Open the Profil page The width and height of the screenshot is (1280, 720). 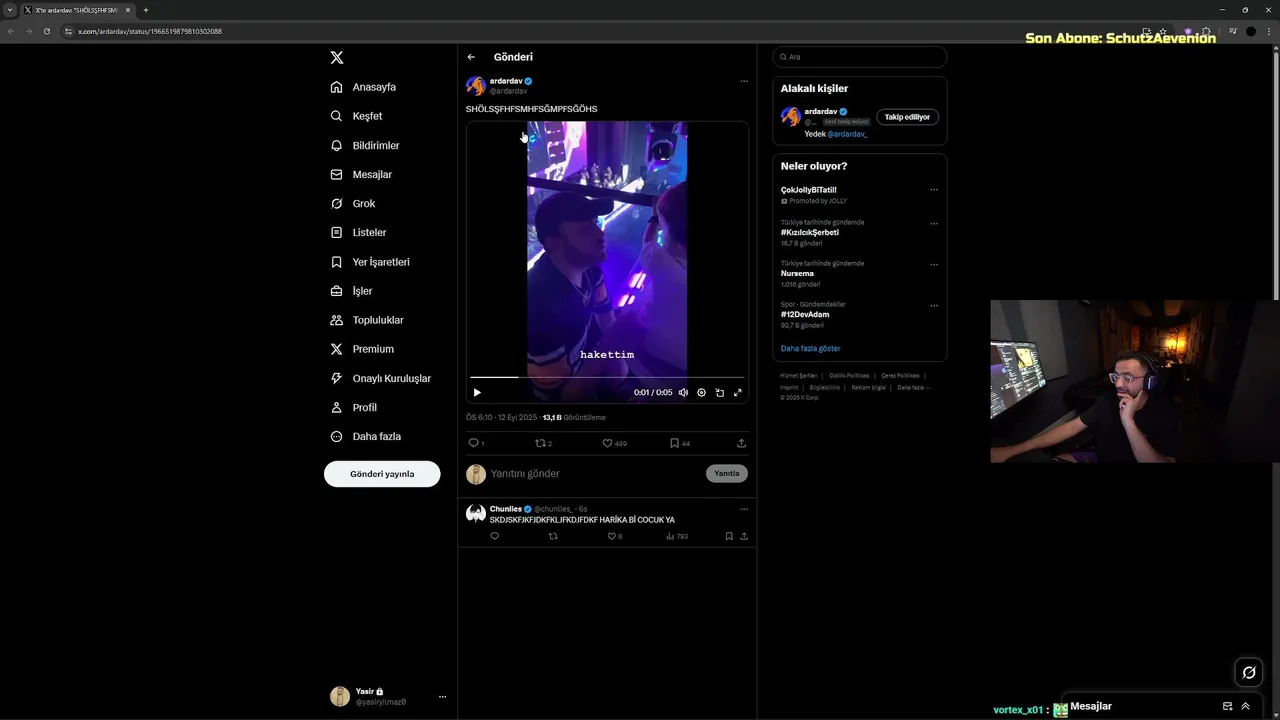pyautogui.click(x=353, y=407)
